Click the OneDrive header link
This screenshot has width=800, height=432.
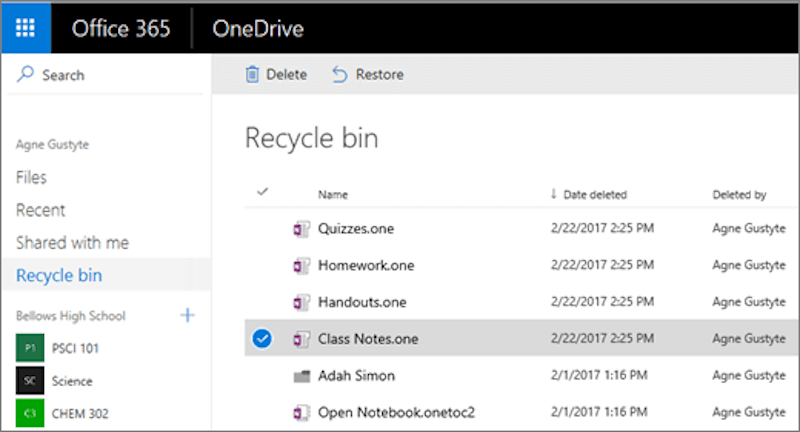coord(258,29)
